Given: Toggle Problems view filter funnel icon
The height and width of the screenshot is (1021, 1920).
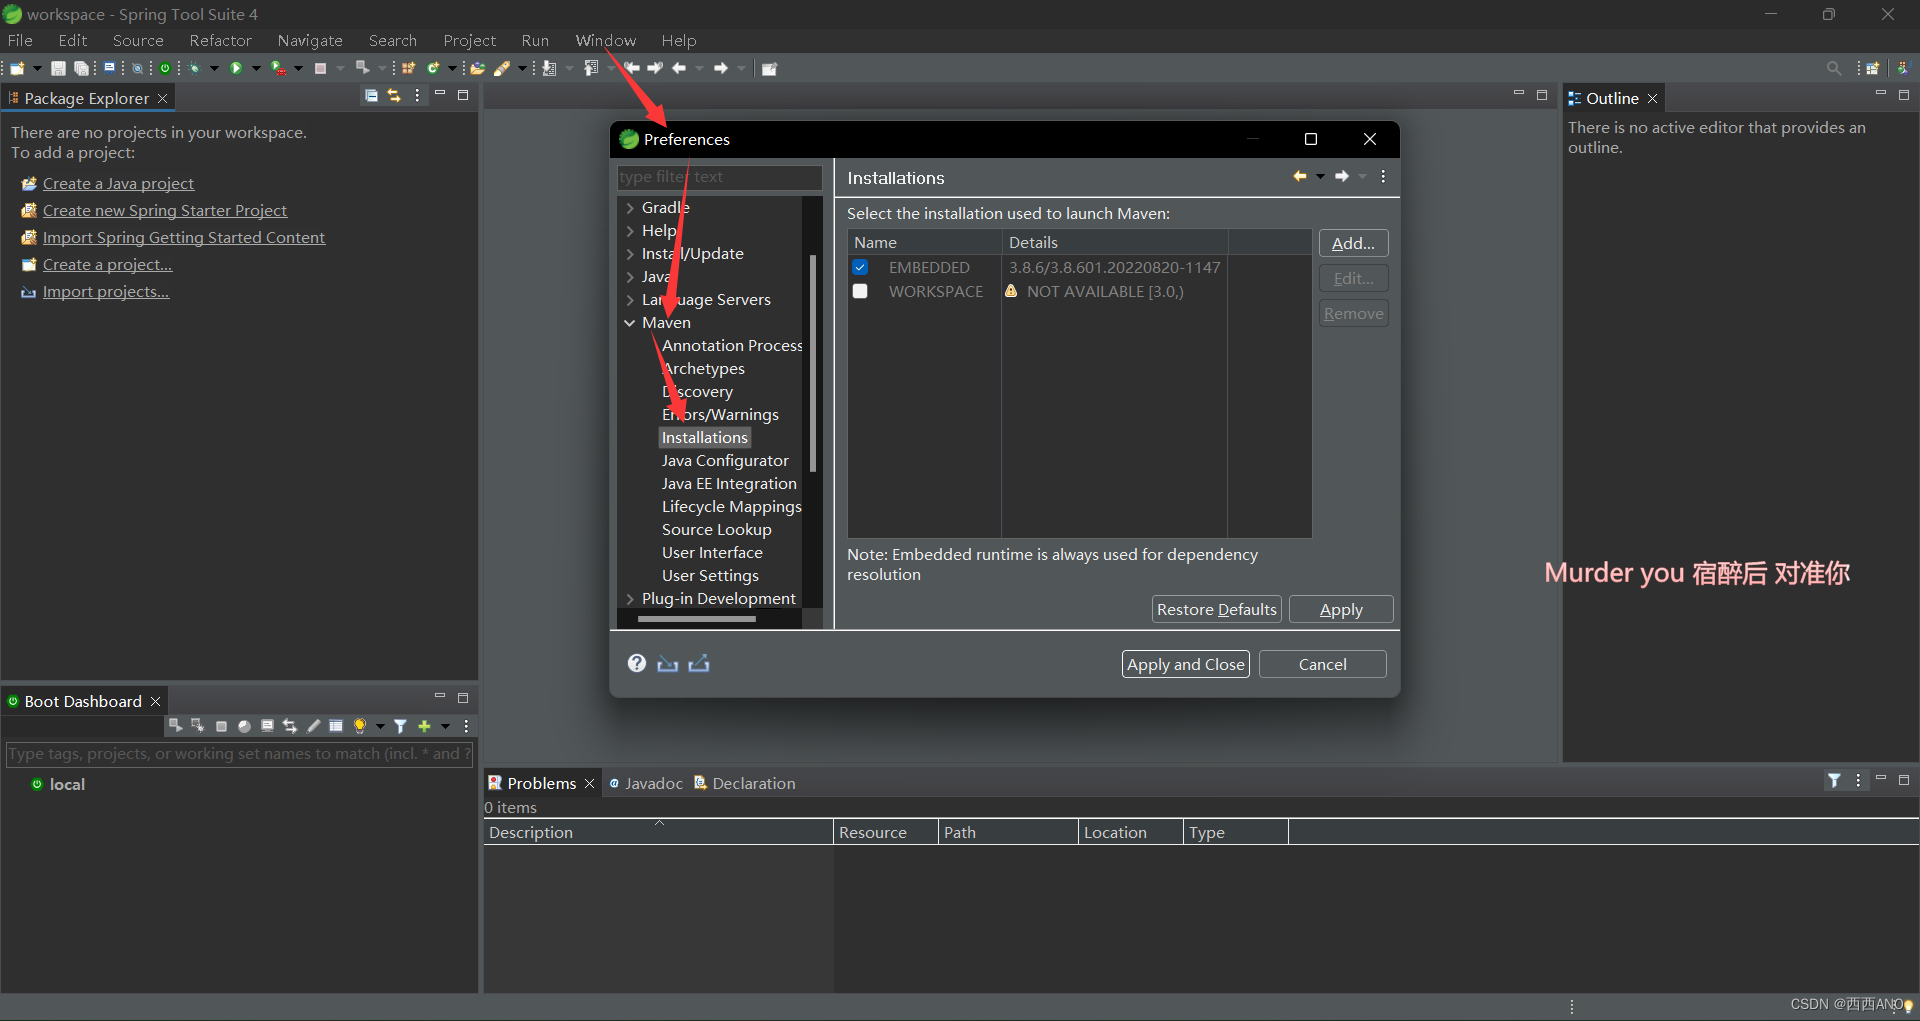Looking at the screenshot, I should (x=1834, y=780).
